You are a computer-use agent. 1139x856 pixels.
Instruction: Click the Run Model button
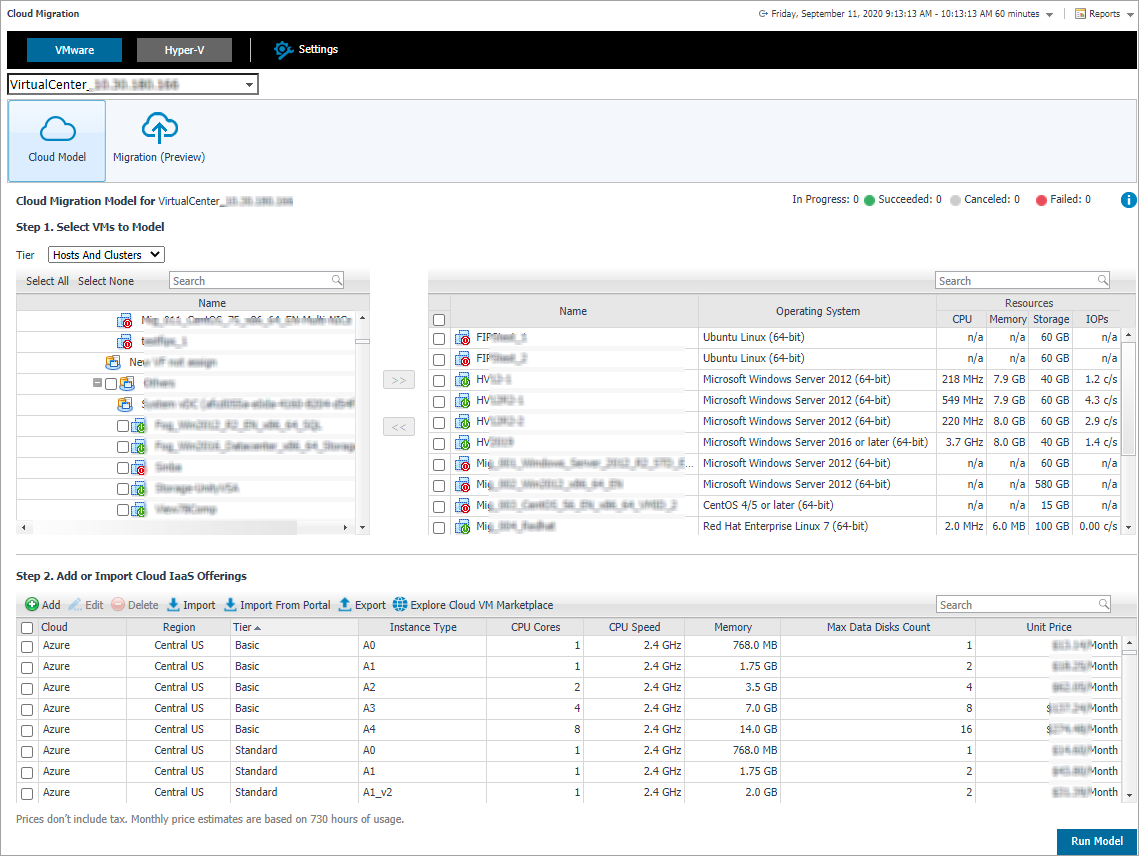click(x=1096, y=841)
